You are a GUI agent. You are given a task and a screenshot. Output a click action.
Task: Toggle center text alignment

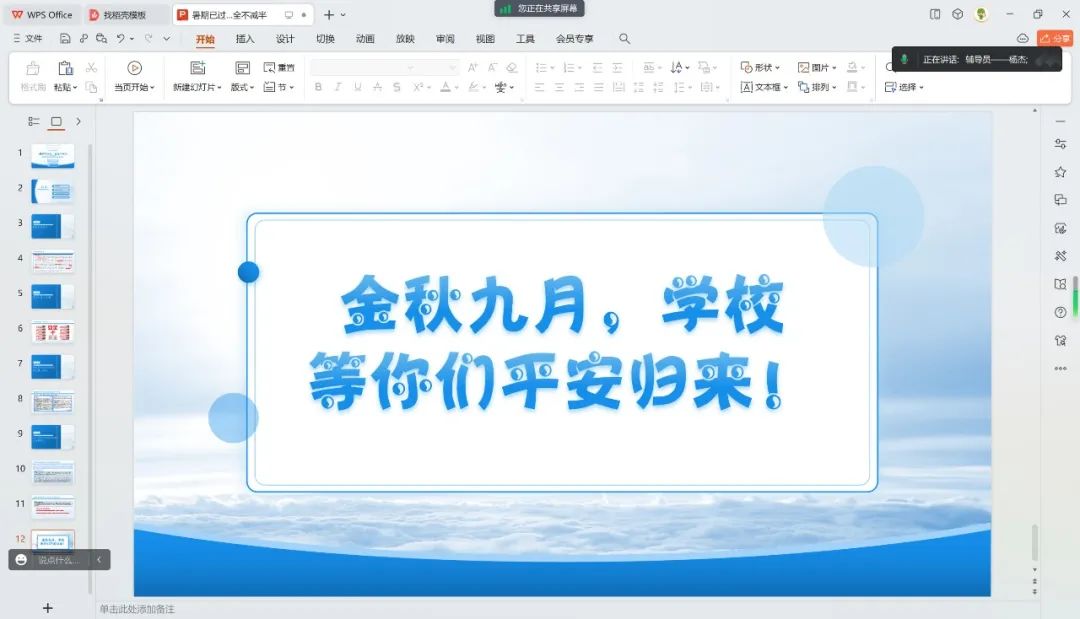pos(559,87)
